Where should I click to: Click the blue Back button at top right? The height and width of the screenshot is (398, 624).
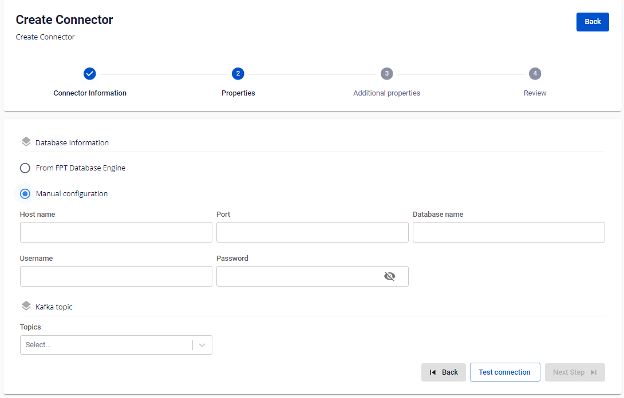coord(592,22)
